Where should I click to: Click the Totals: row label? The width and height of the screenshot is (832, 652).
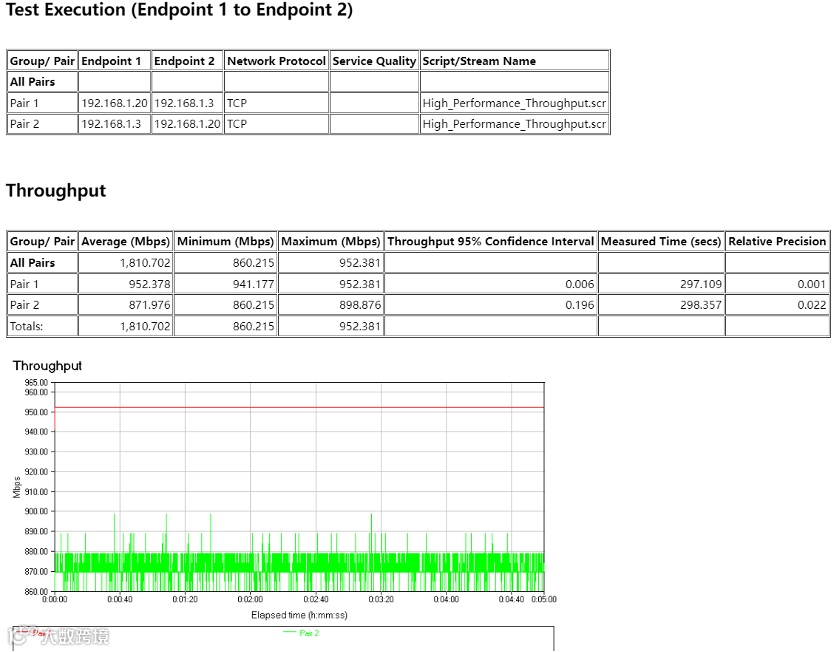point(27,326)
